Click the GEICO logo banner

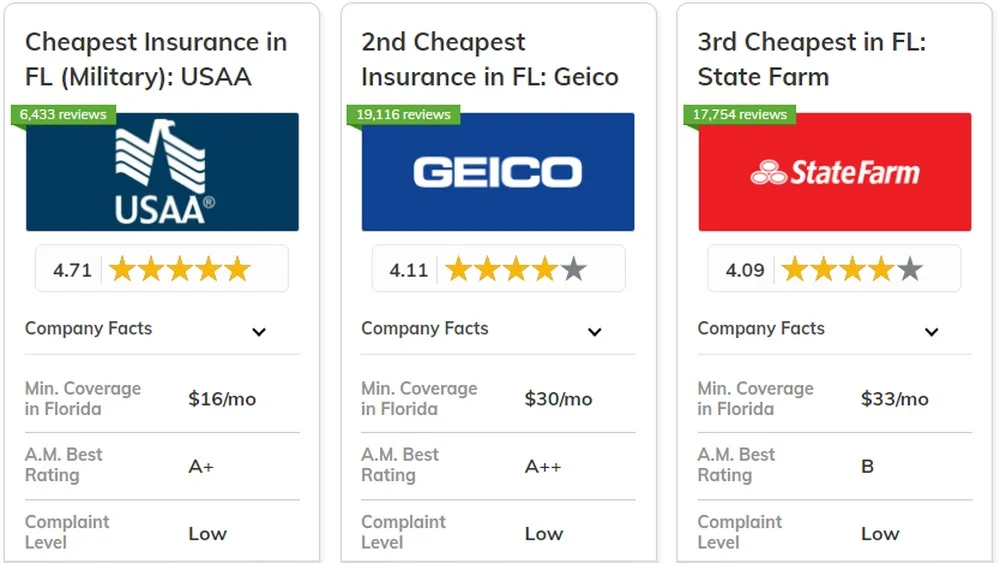(498, 172)
